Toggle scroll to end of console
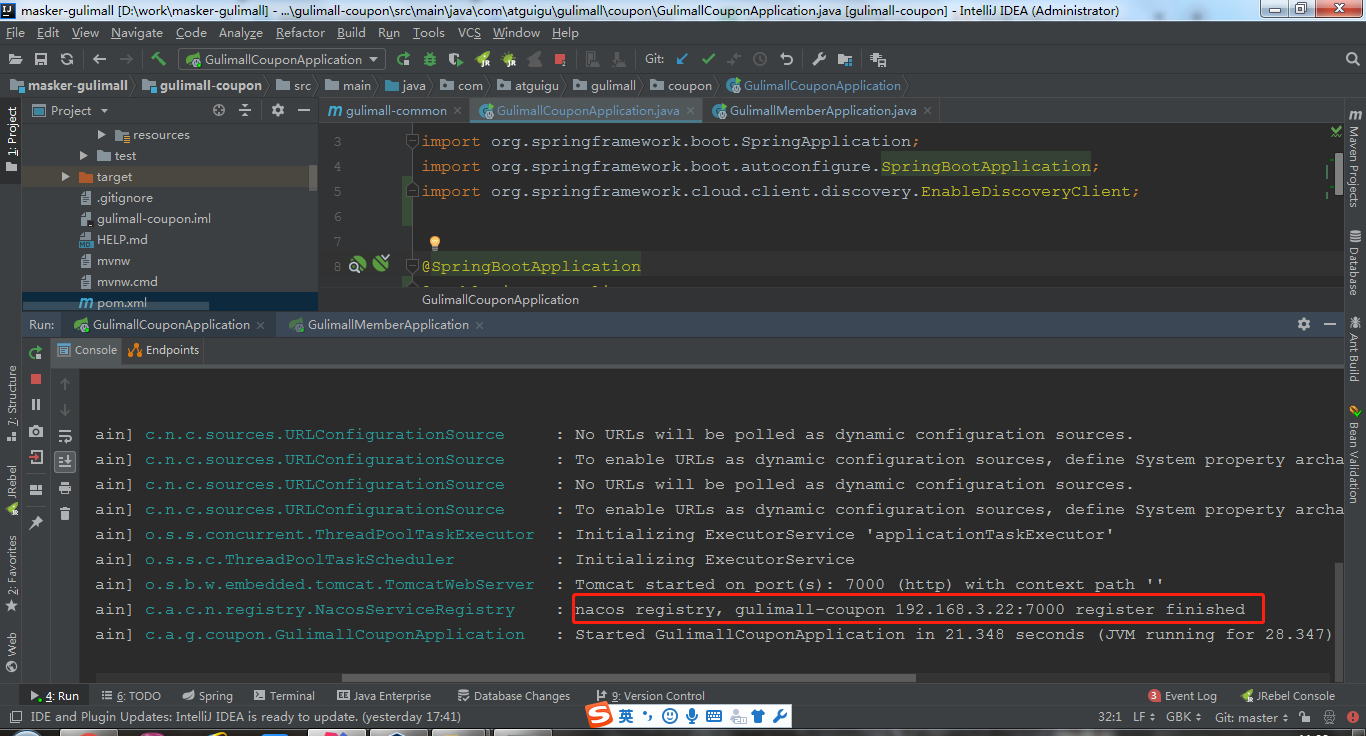 65,461
